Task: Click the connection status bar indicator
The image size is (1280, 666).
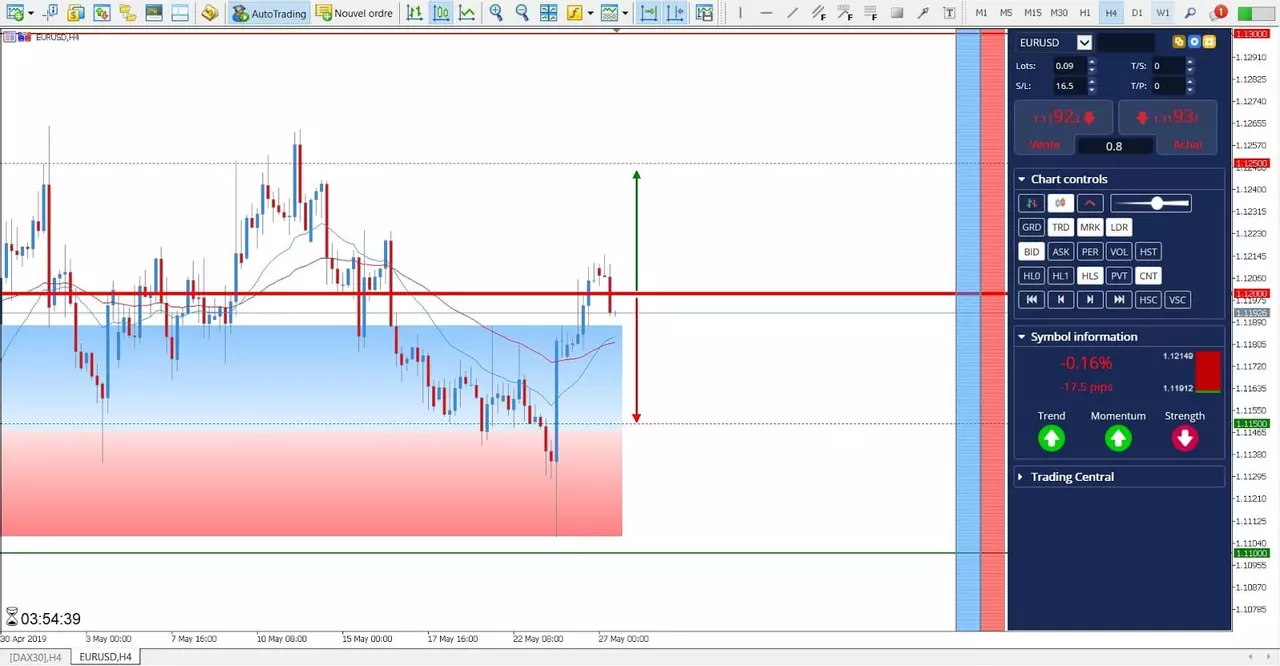Action: (x=1255, y=13)
